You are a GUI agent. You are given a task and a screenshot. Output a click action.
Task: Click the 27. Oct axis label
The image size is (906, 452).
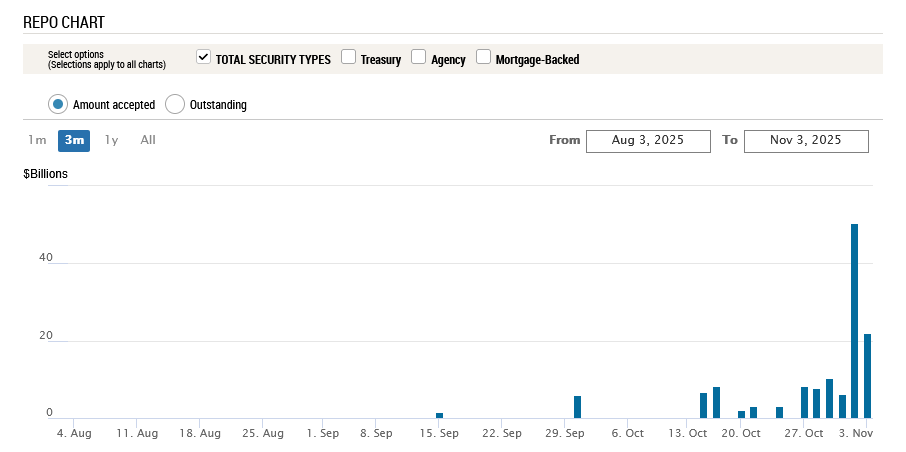804,434
